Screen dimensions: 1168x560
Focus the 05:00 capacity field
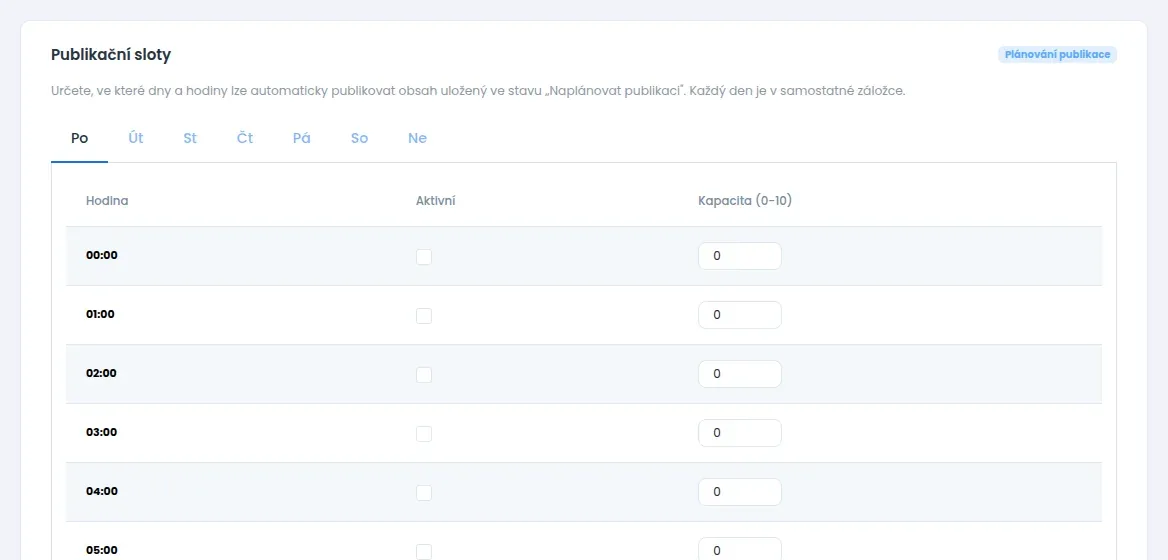pos(740,550)
